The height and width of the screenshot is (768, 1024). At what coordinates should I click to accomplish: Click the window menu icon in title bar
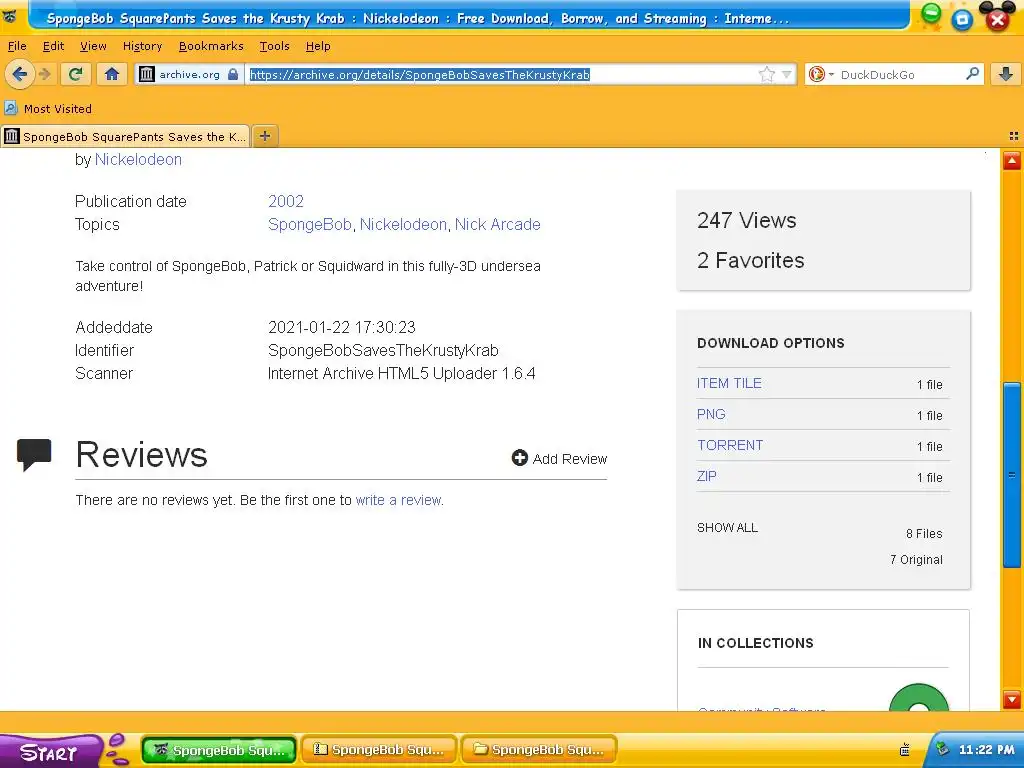coord(10,16)
